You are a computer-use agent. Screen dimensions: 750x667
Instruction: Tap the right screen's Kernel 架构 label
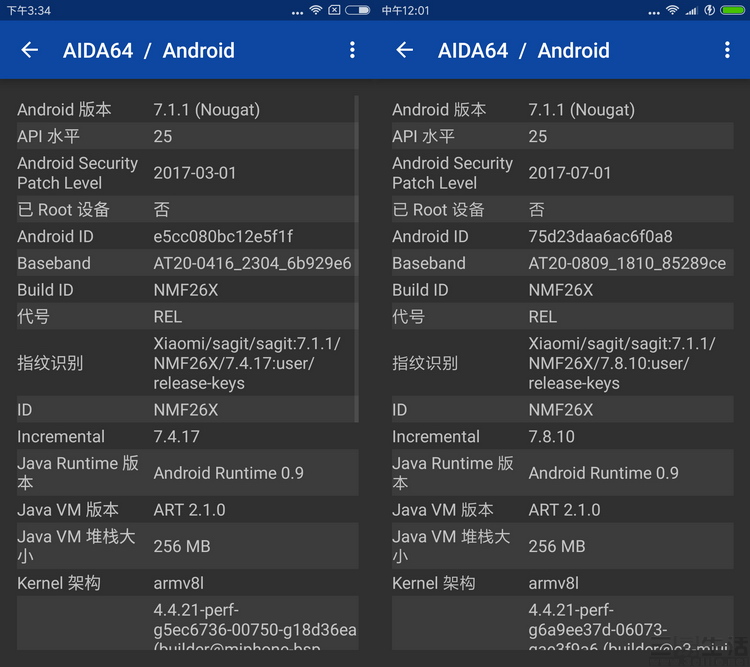(x=433, y=583)
